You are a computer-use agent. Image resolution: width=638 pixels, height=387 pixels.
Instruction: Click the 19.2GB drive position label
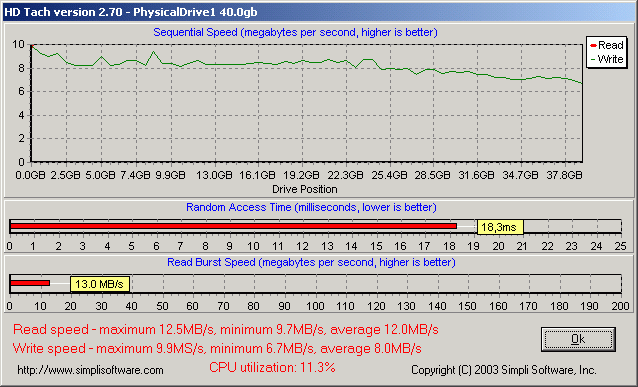point(301,175)
